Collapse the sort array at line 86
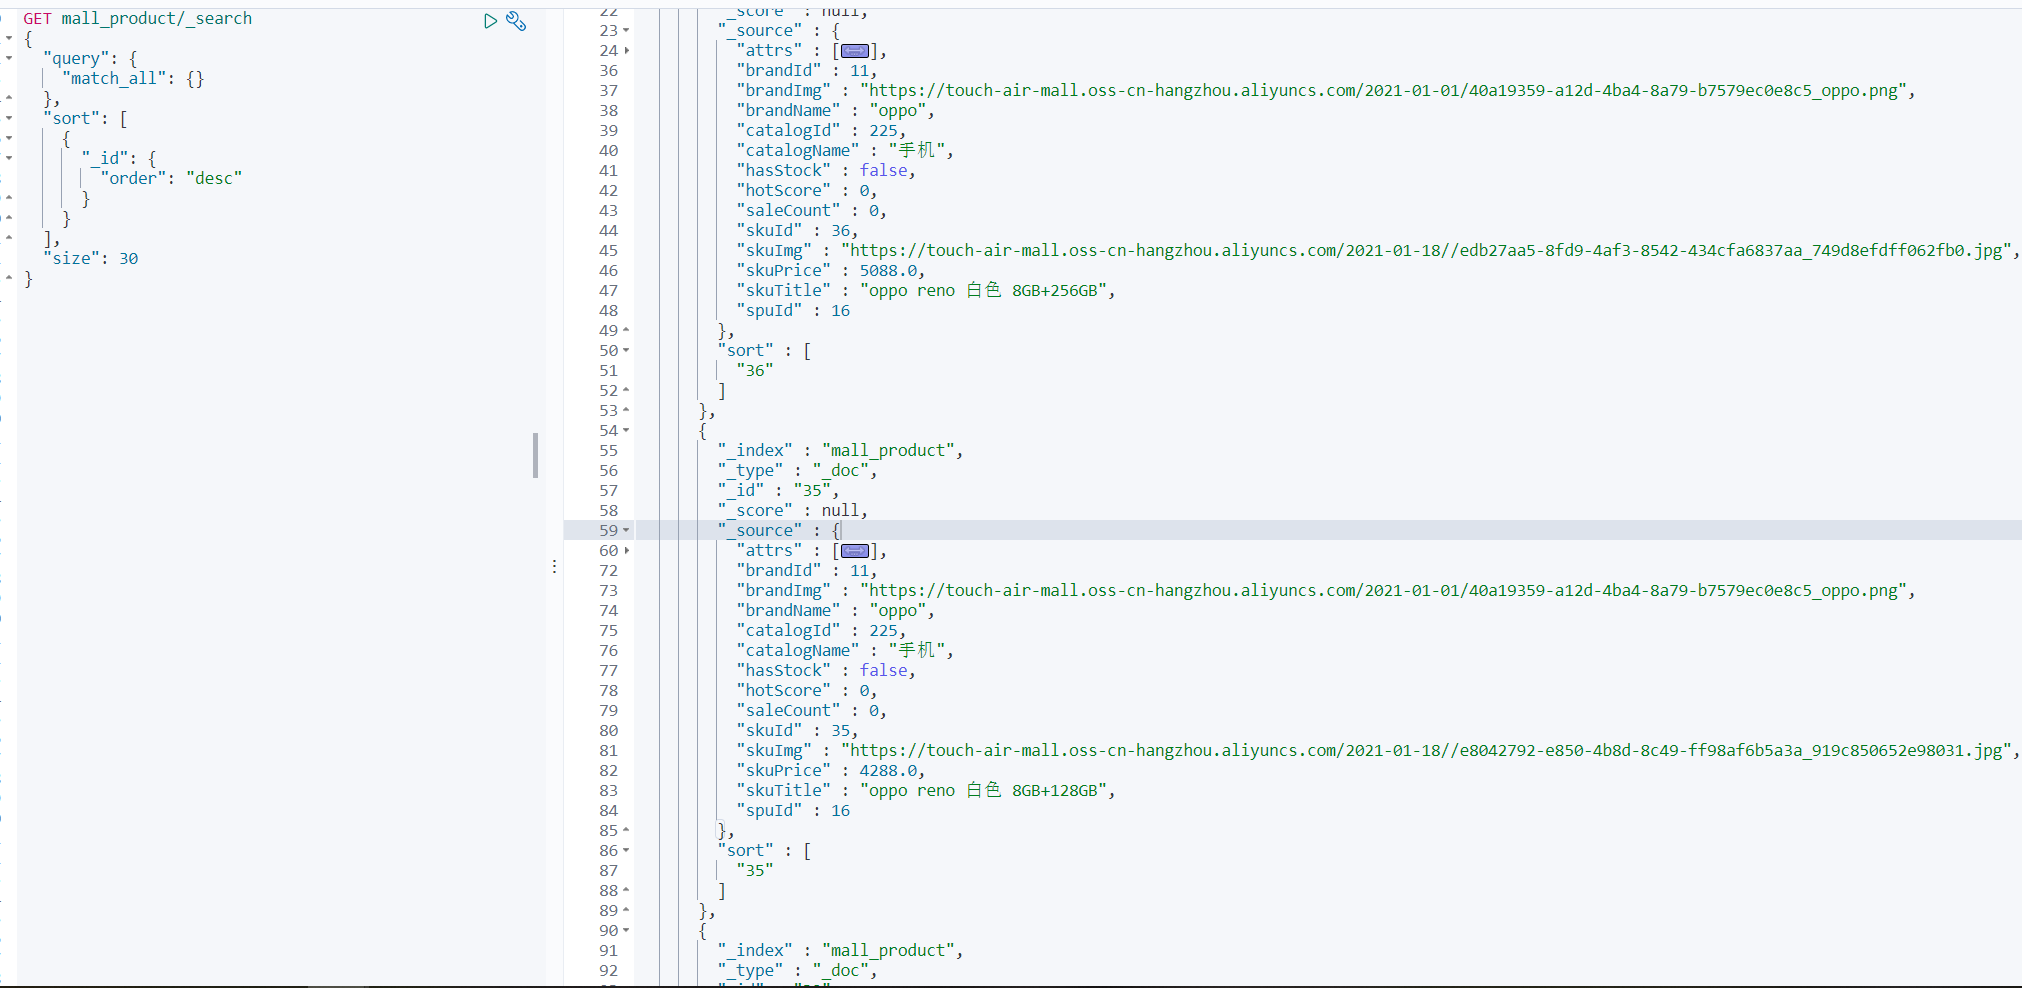This screenshot has height=988, width=2022. pos(627,851)
